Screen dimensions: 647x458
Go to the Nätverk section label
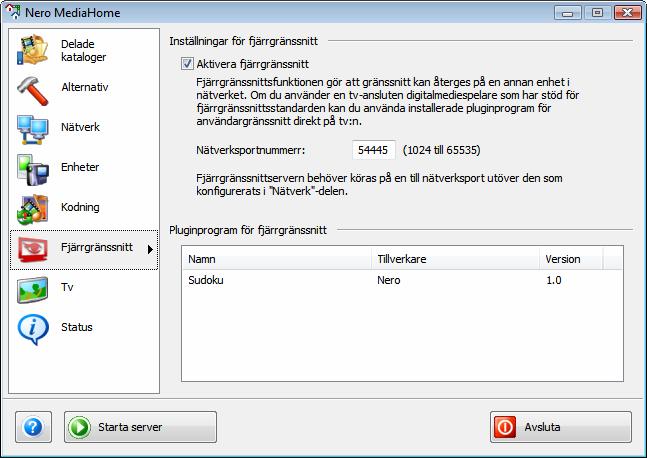tap(80, 127)
